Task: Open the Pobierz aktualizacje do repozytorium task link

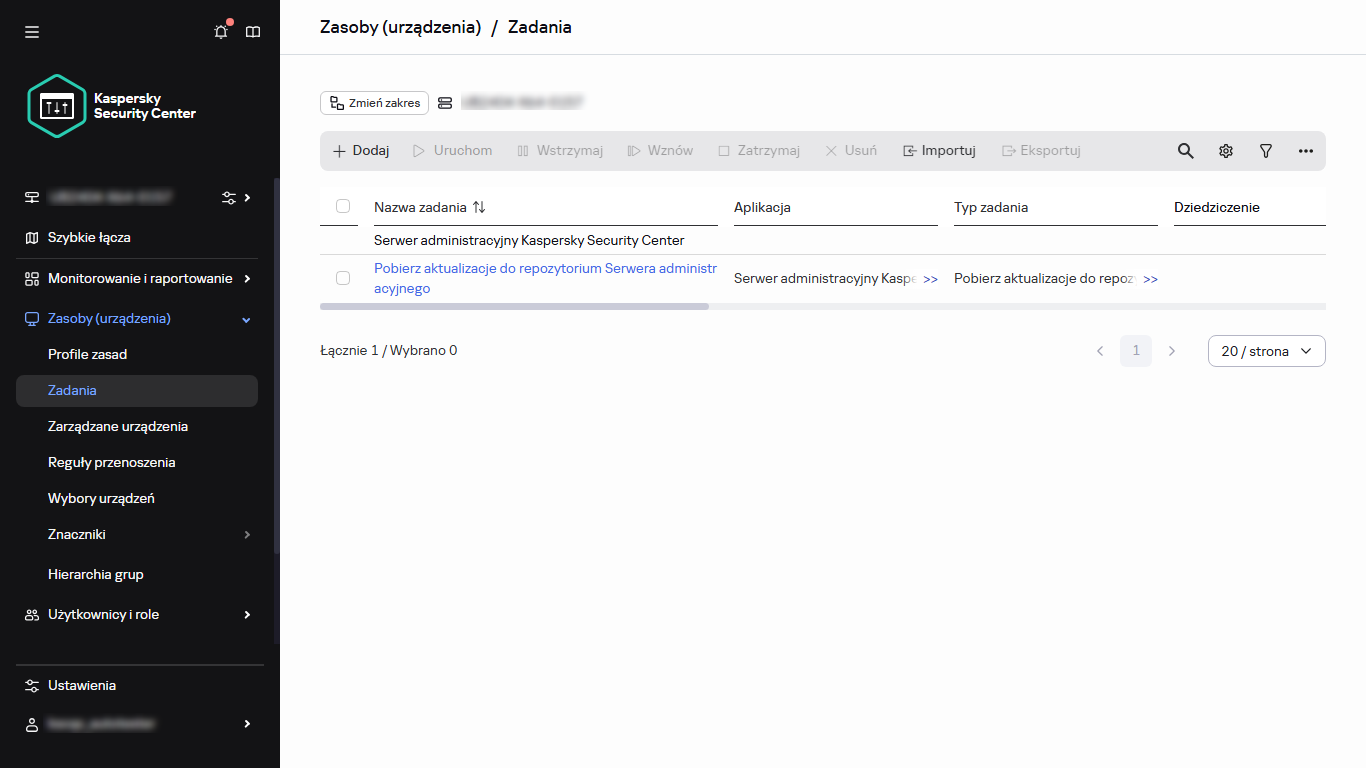Action: [545, 268]
